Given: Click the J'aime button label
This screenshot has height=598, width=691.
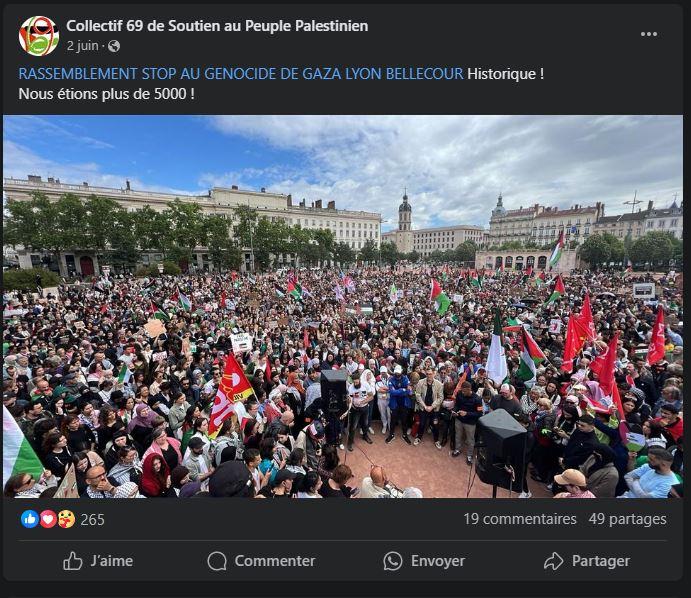Looking at the screenshot, I should click(111, 561).
